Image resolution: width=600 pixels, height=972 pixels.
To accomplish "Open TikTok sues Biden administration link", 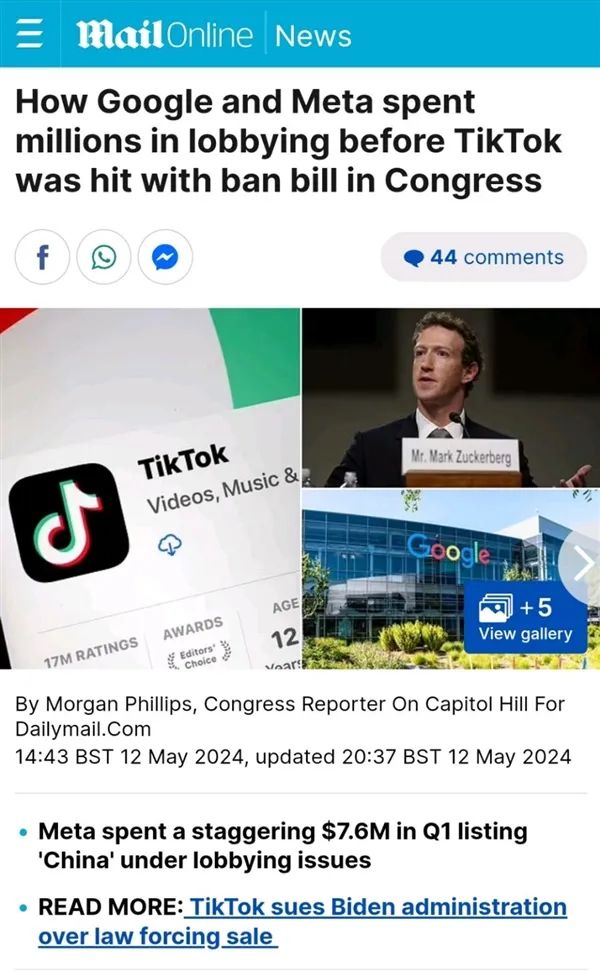I will (302, 921).
